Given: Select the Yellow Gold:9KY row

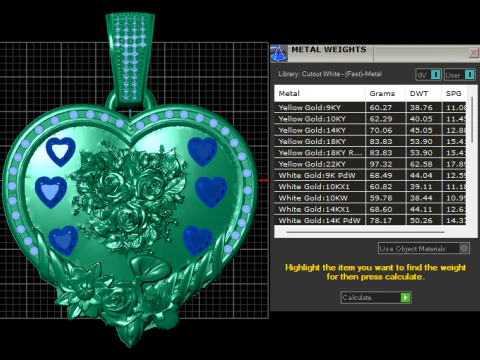Looking at the screenshot, I should pos(370,107).
